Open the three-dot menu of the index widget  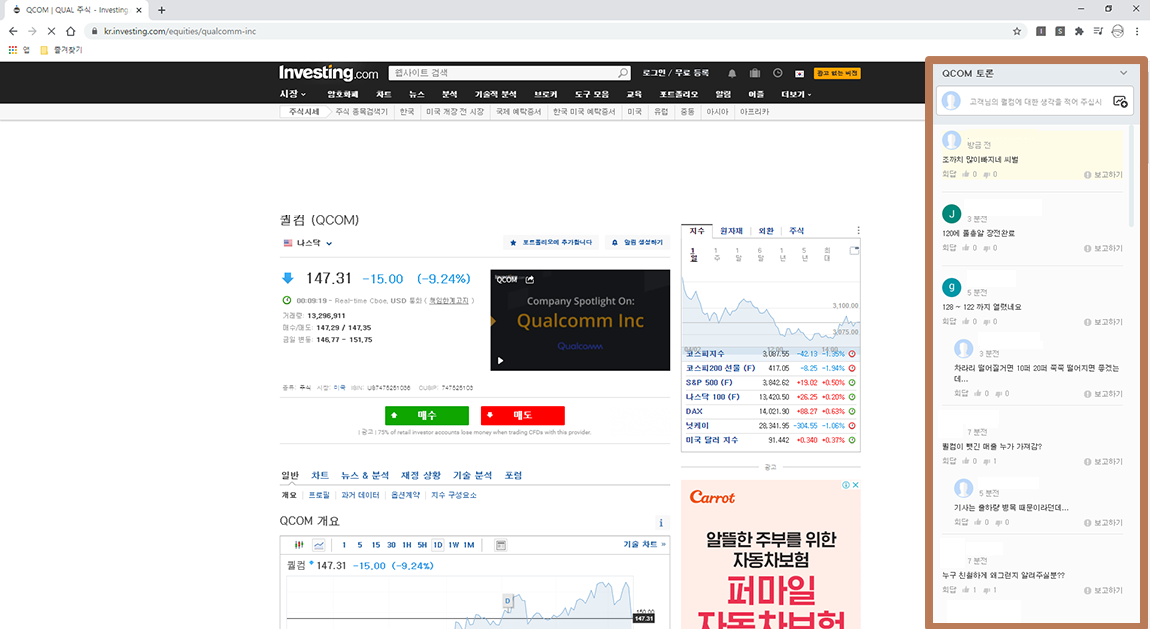858,231
